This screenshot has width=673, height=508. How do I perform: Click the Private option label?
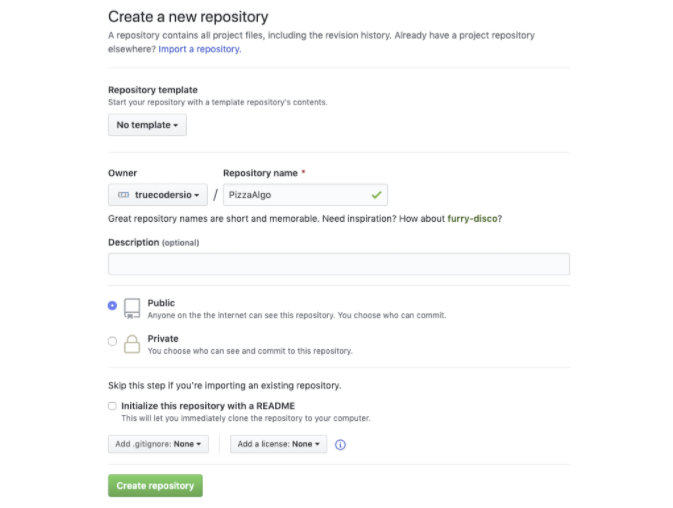click(x=163, y=339)
